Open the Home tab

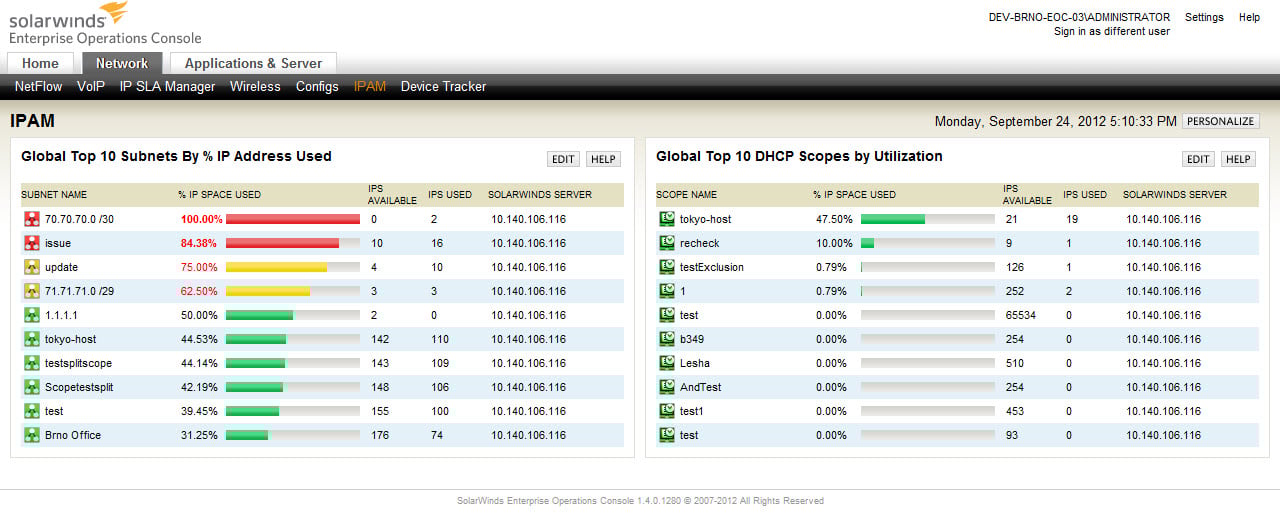click(41, 63)
